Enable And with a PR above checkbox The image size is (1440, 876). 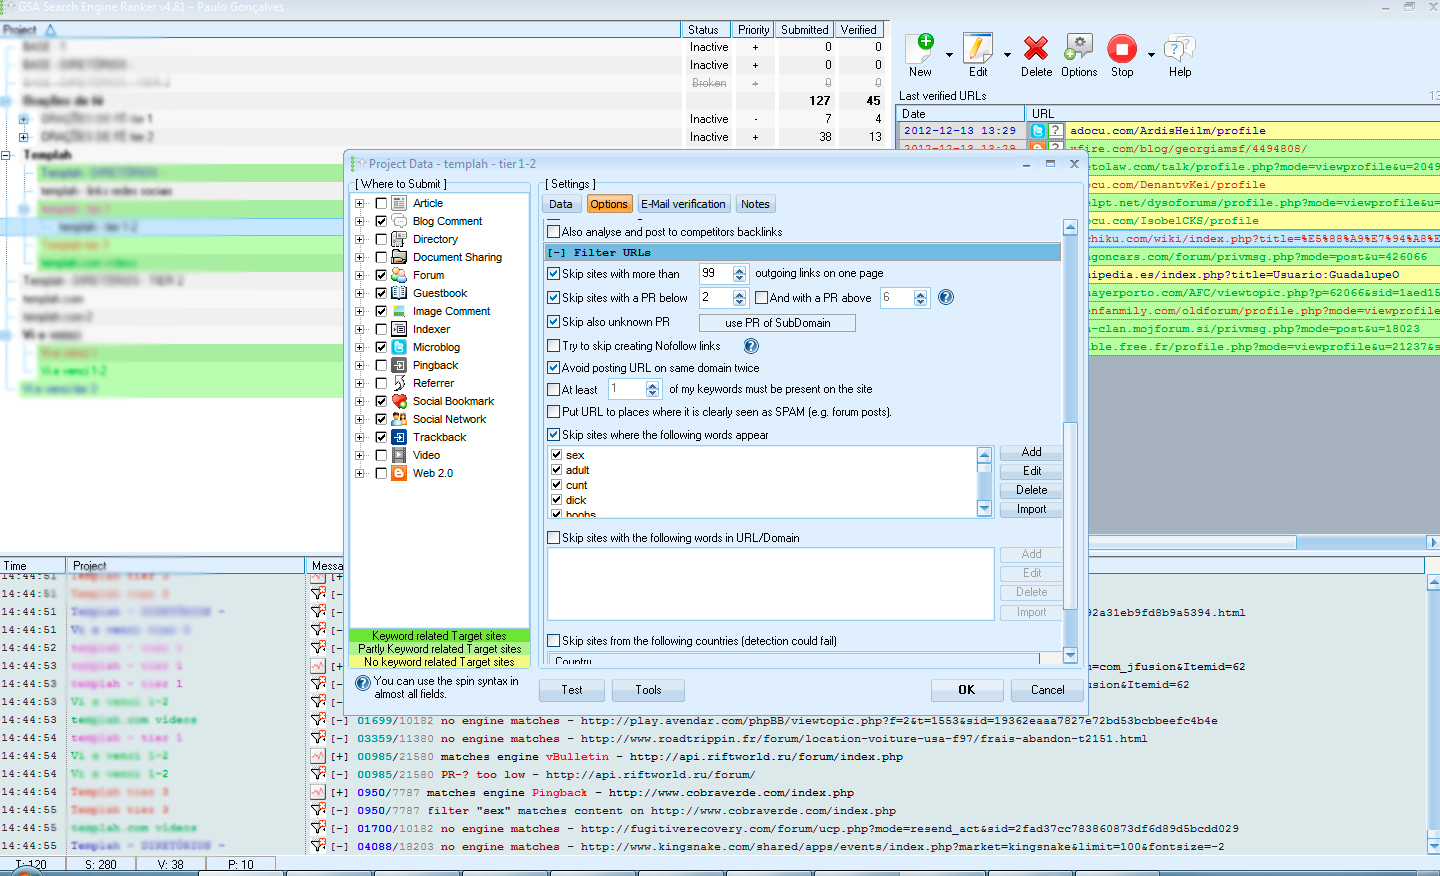[761, 297]
